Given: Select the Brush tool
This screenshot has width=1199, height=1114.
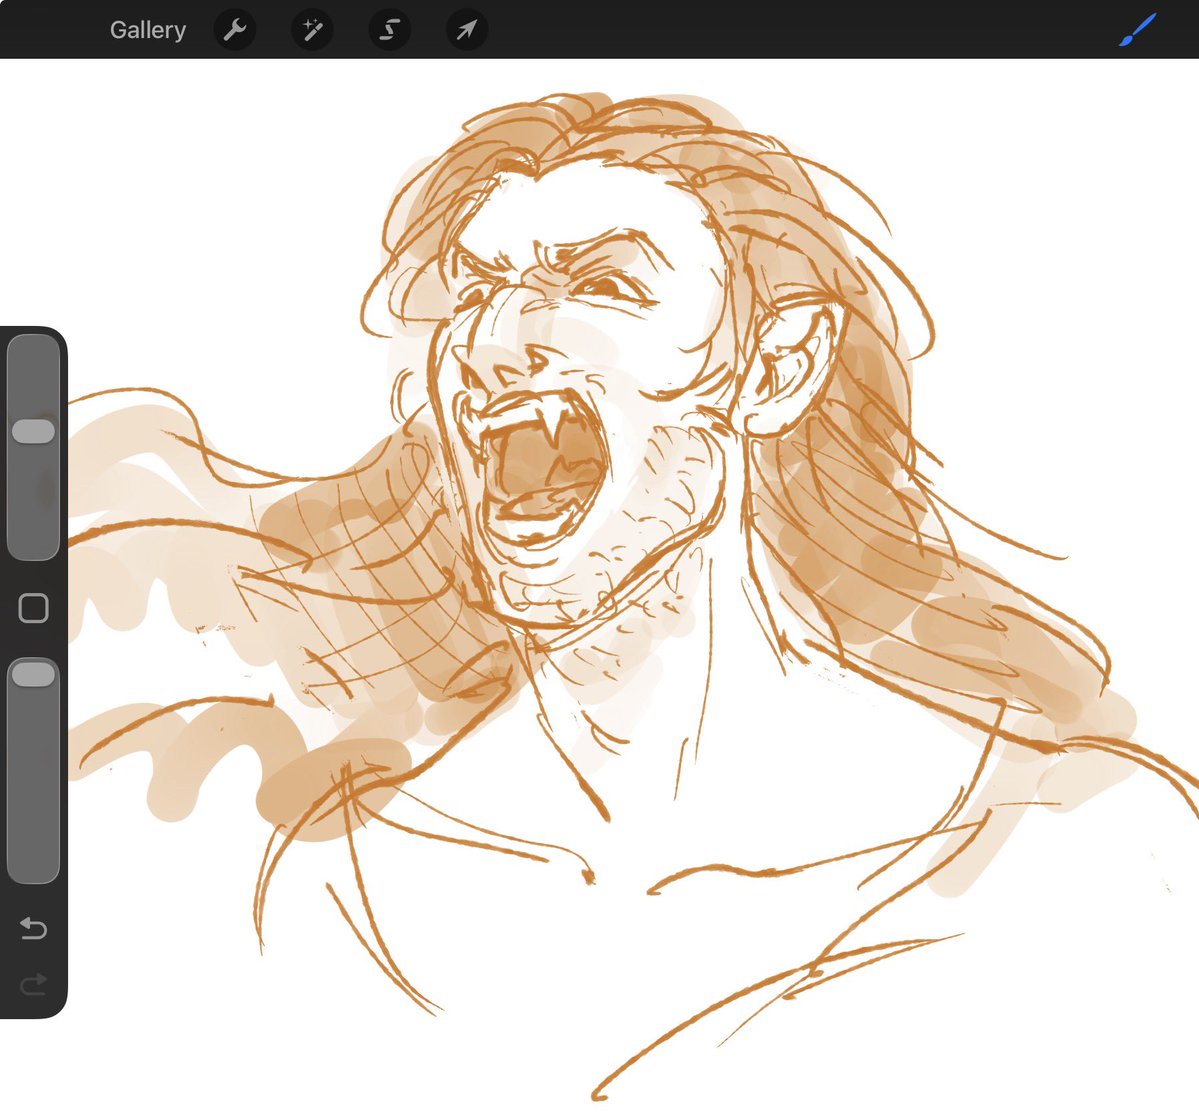Looking at the screenshot, I should point(1138,30).
